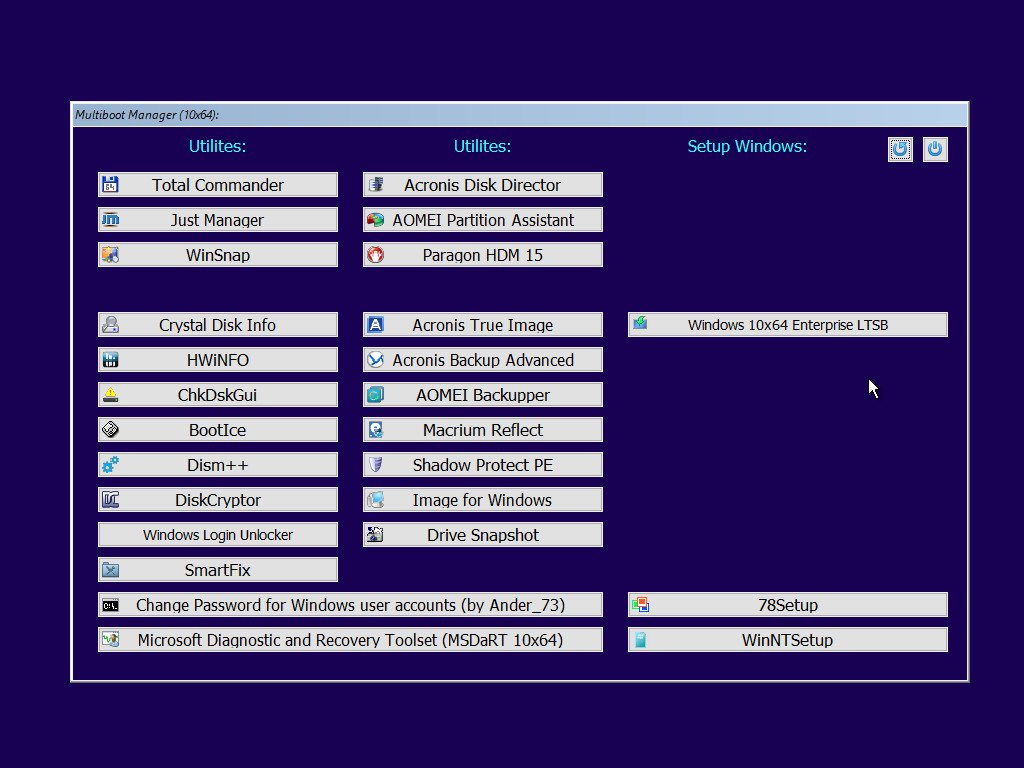Click the ChkDskGui warning drive icon
1024x768 pixels.
click(110, 394)
